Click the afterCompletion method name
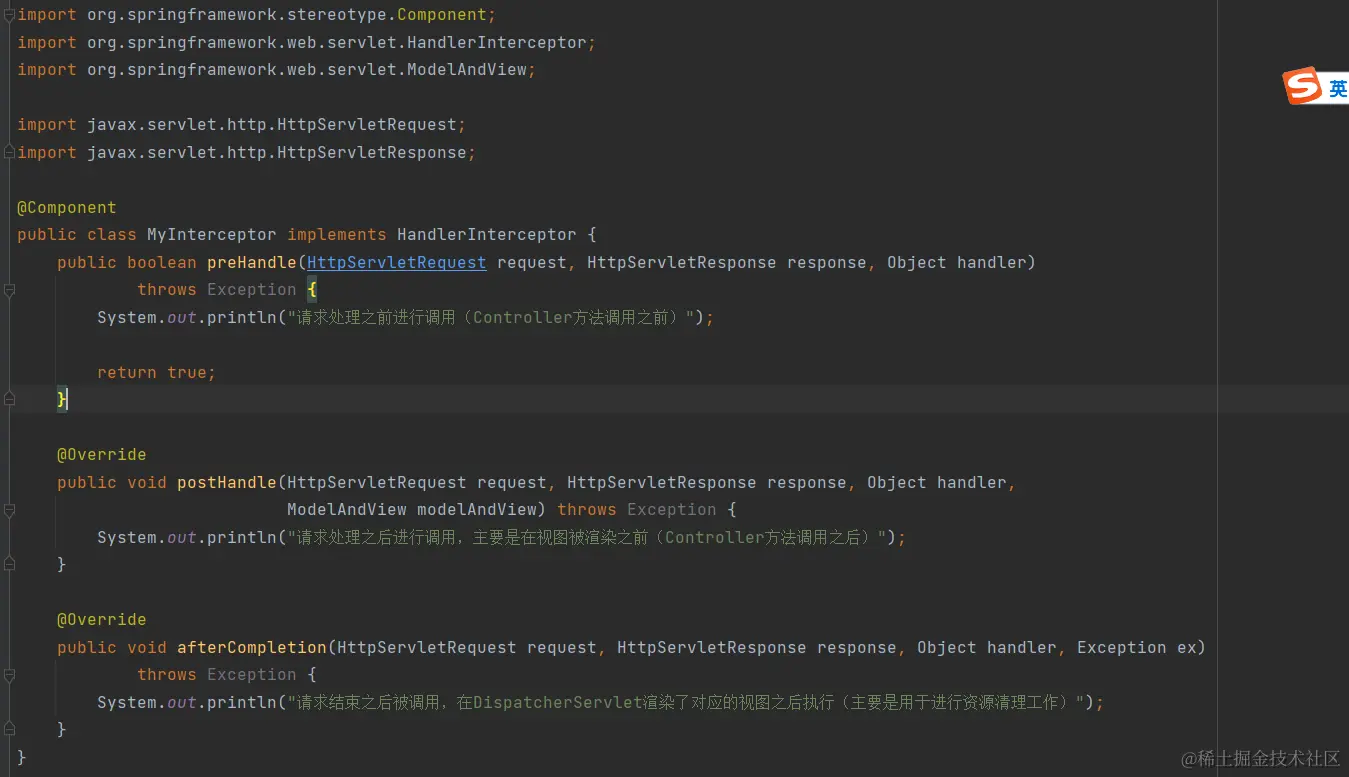1349x777 pixels. click(252, 647)
